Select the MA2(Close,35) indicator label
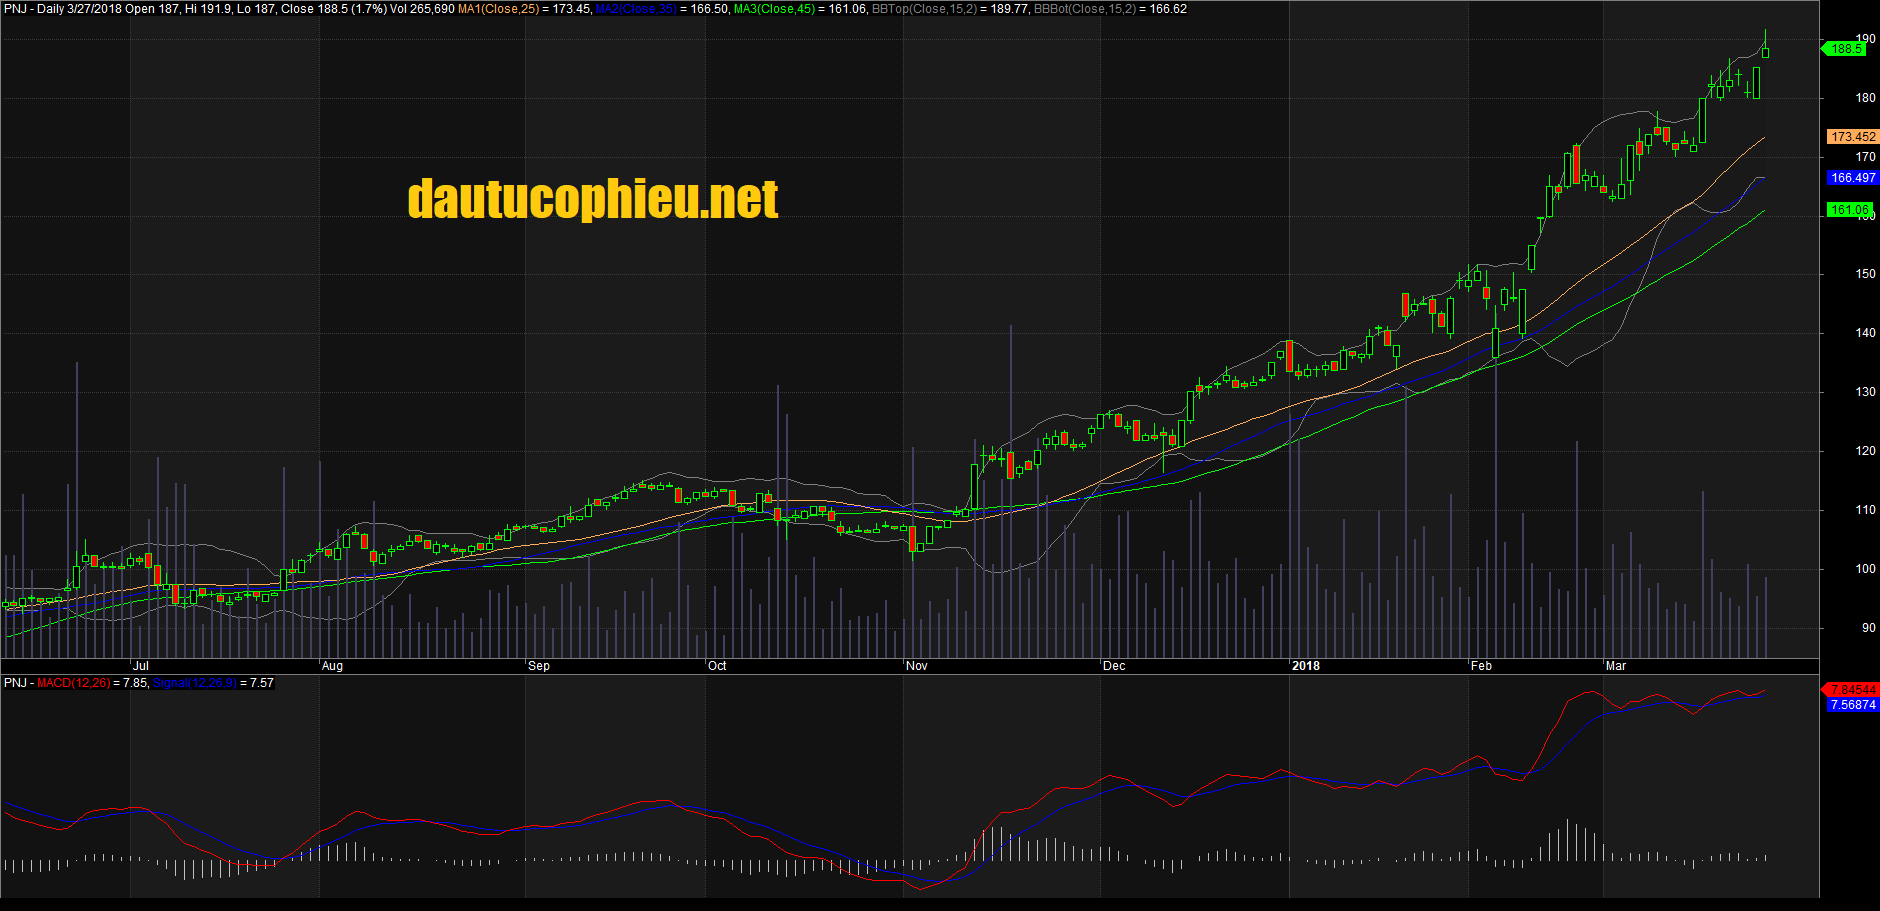Viewport: 1880px width, 911px height. pos(635,8)
